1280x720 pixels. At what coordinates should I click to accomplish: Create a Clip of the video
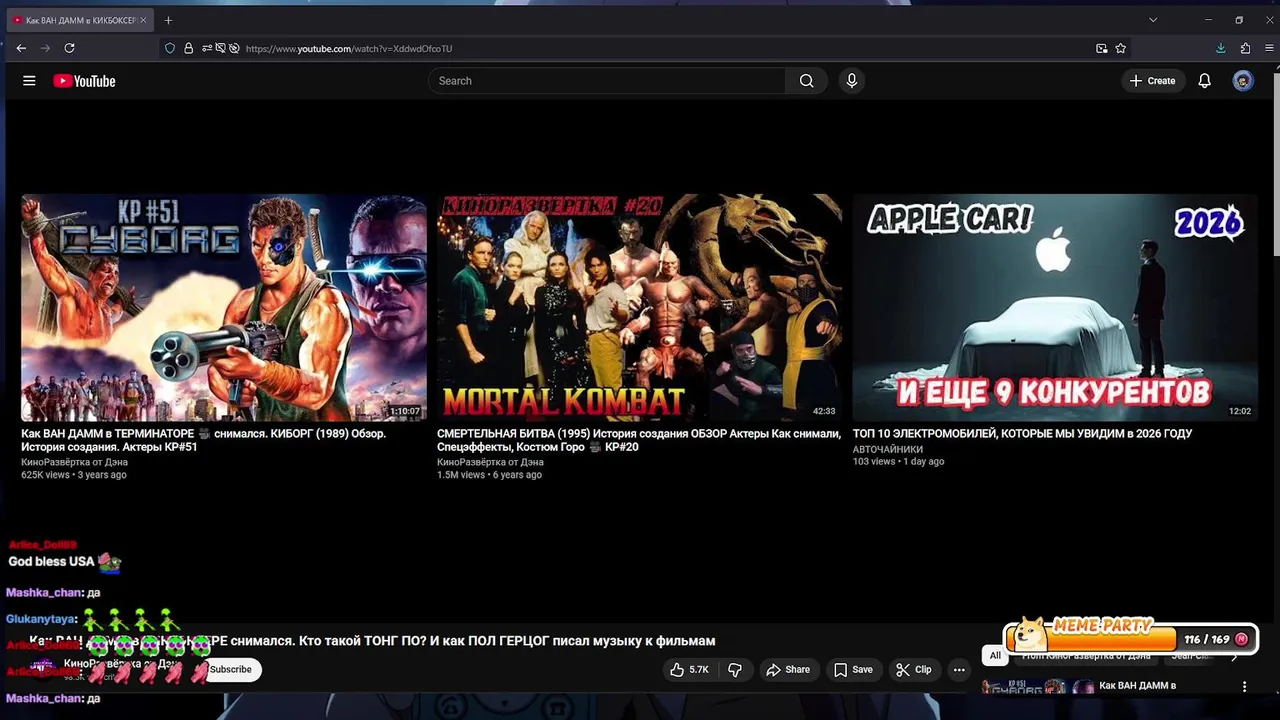coord(913,669)
